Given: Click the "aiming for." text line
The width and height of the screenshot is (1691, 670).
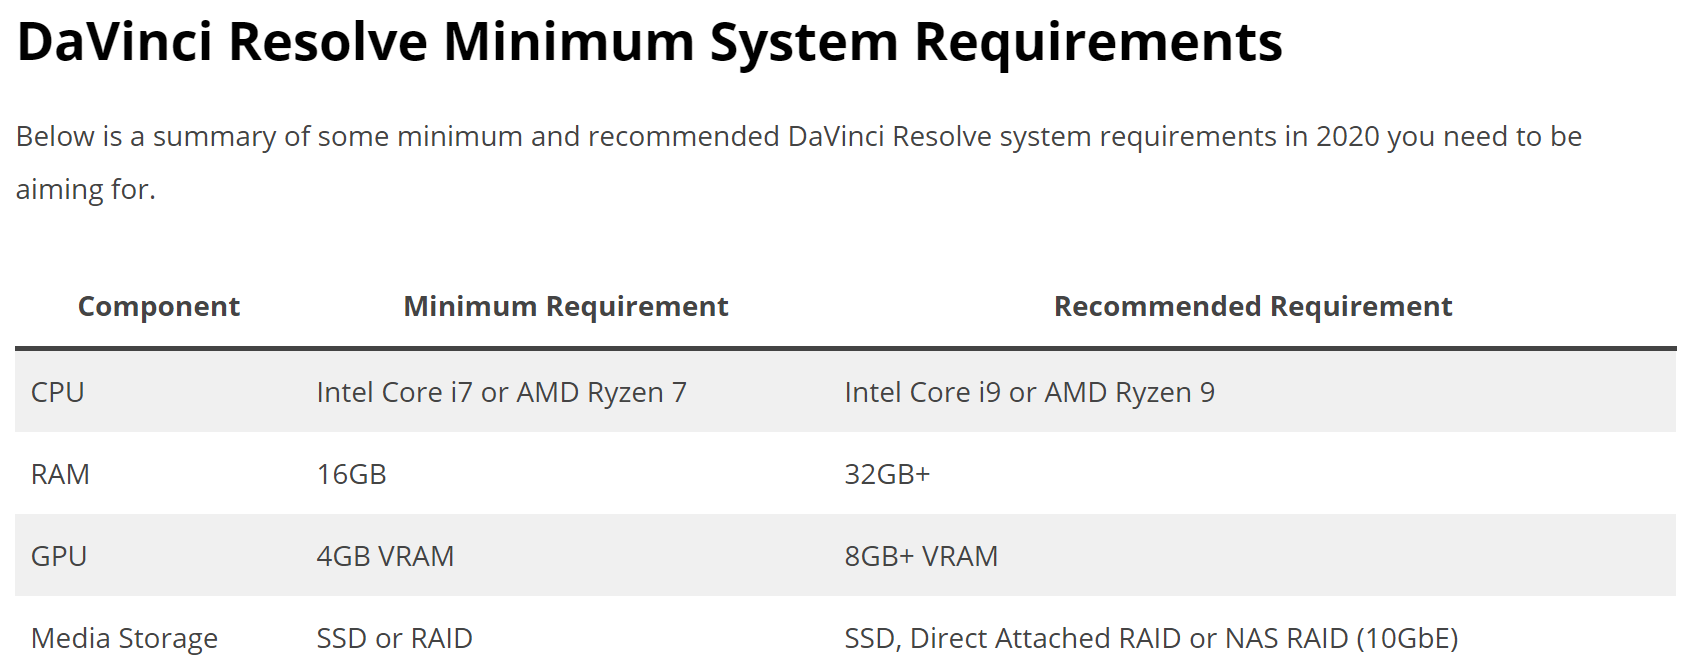Looking at the screenshot, I should [x=86, y=189].
